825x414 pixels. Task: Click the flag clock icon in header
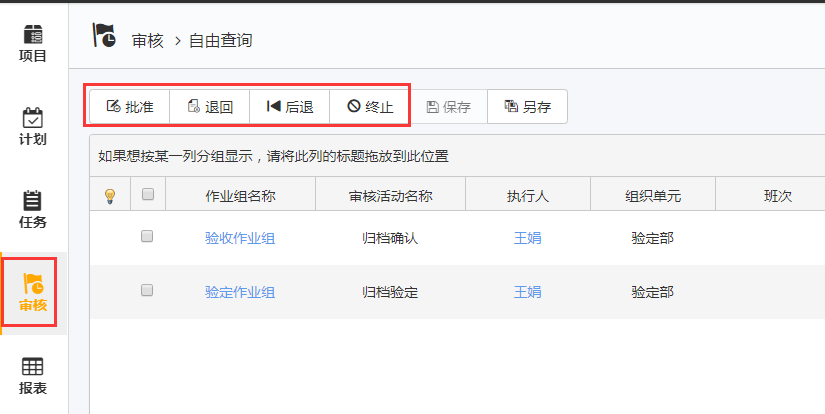[x=104, y=37]
